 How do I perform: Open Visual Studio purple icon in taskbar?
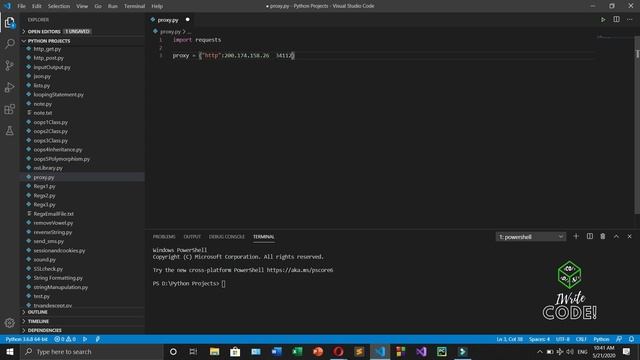tap(421, 352)
